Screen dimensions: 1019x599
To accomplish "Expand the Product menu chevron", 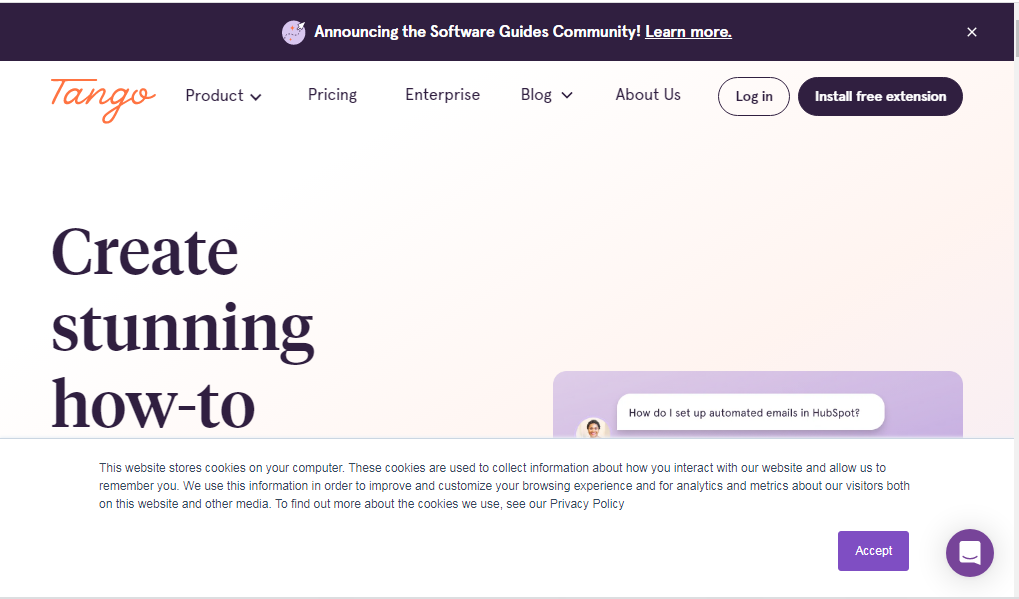I will pyautogui.click(x=256, y=97).
